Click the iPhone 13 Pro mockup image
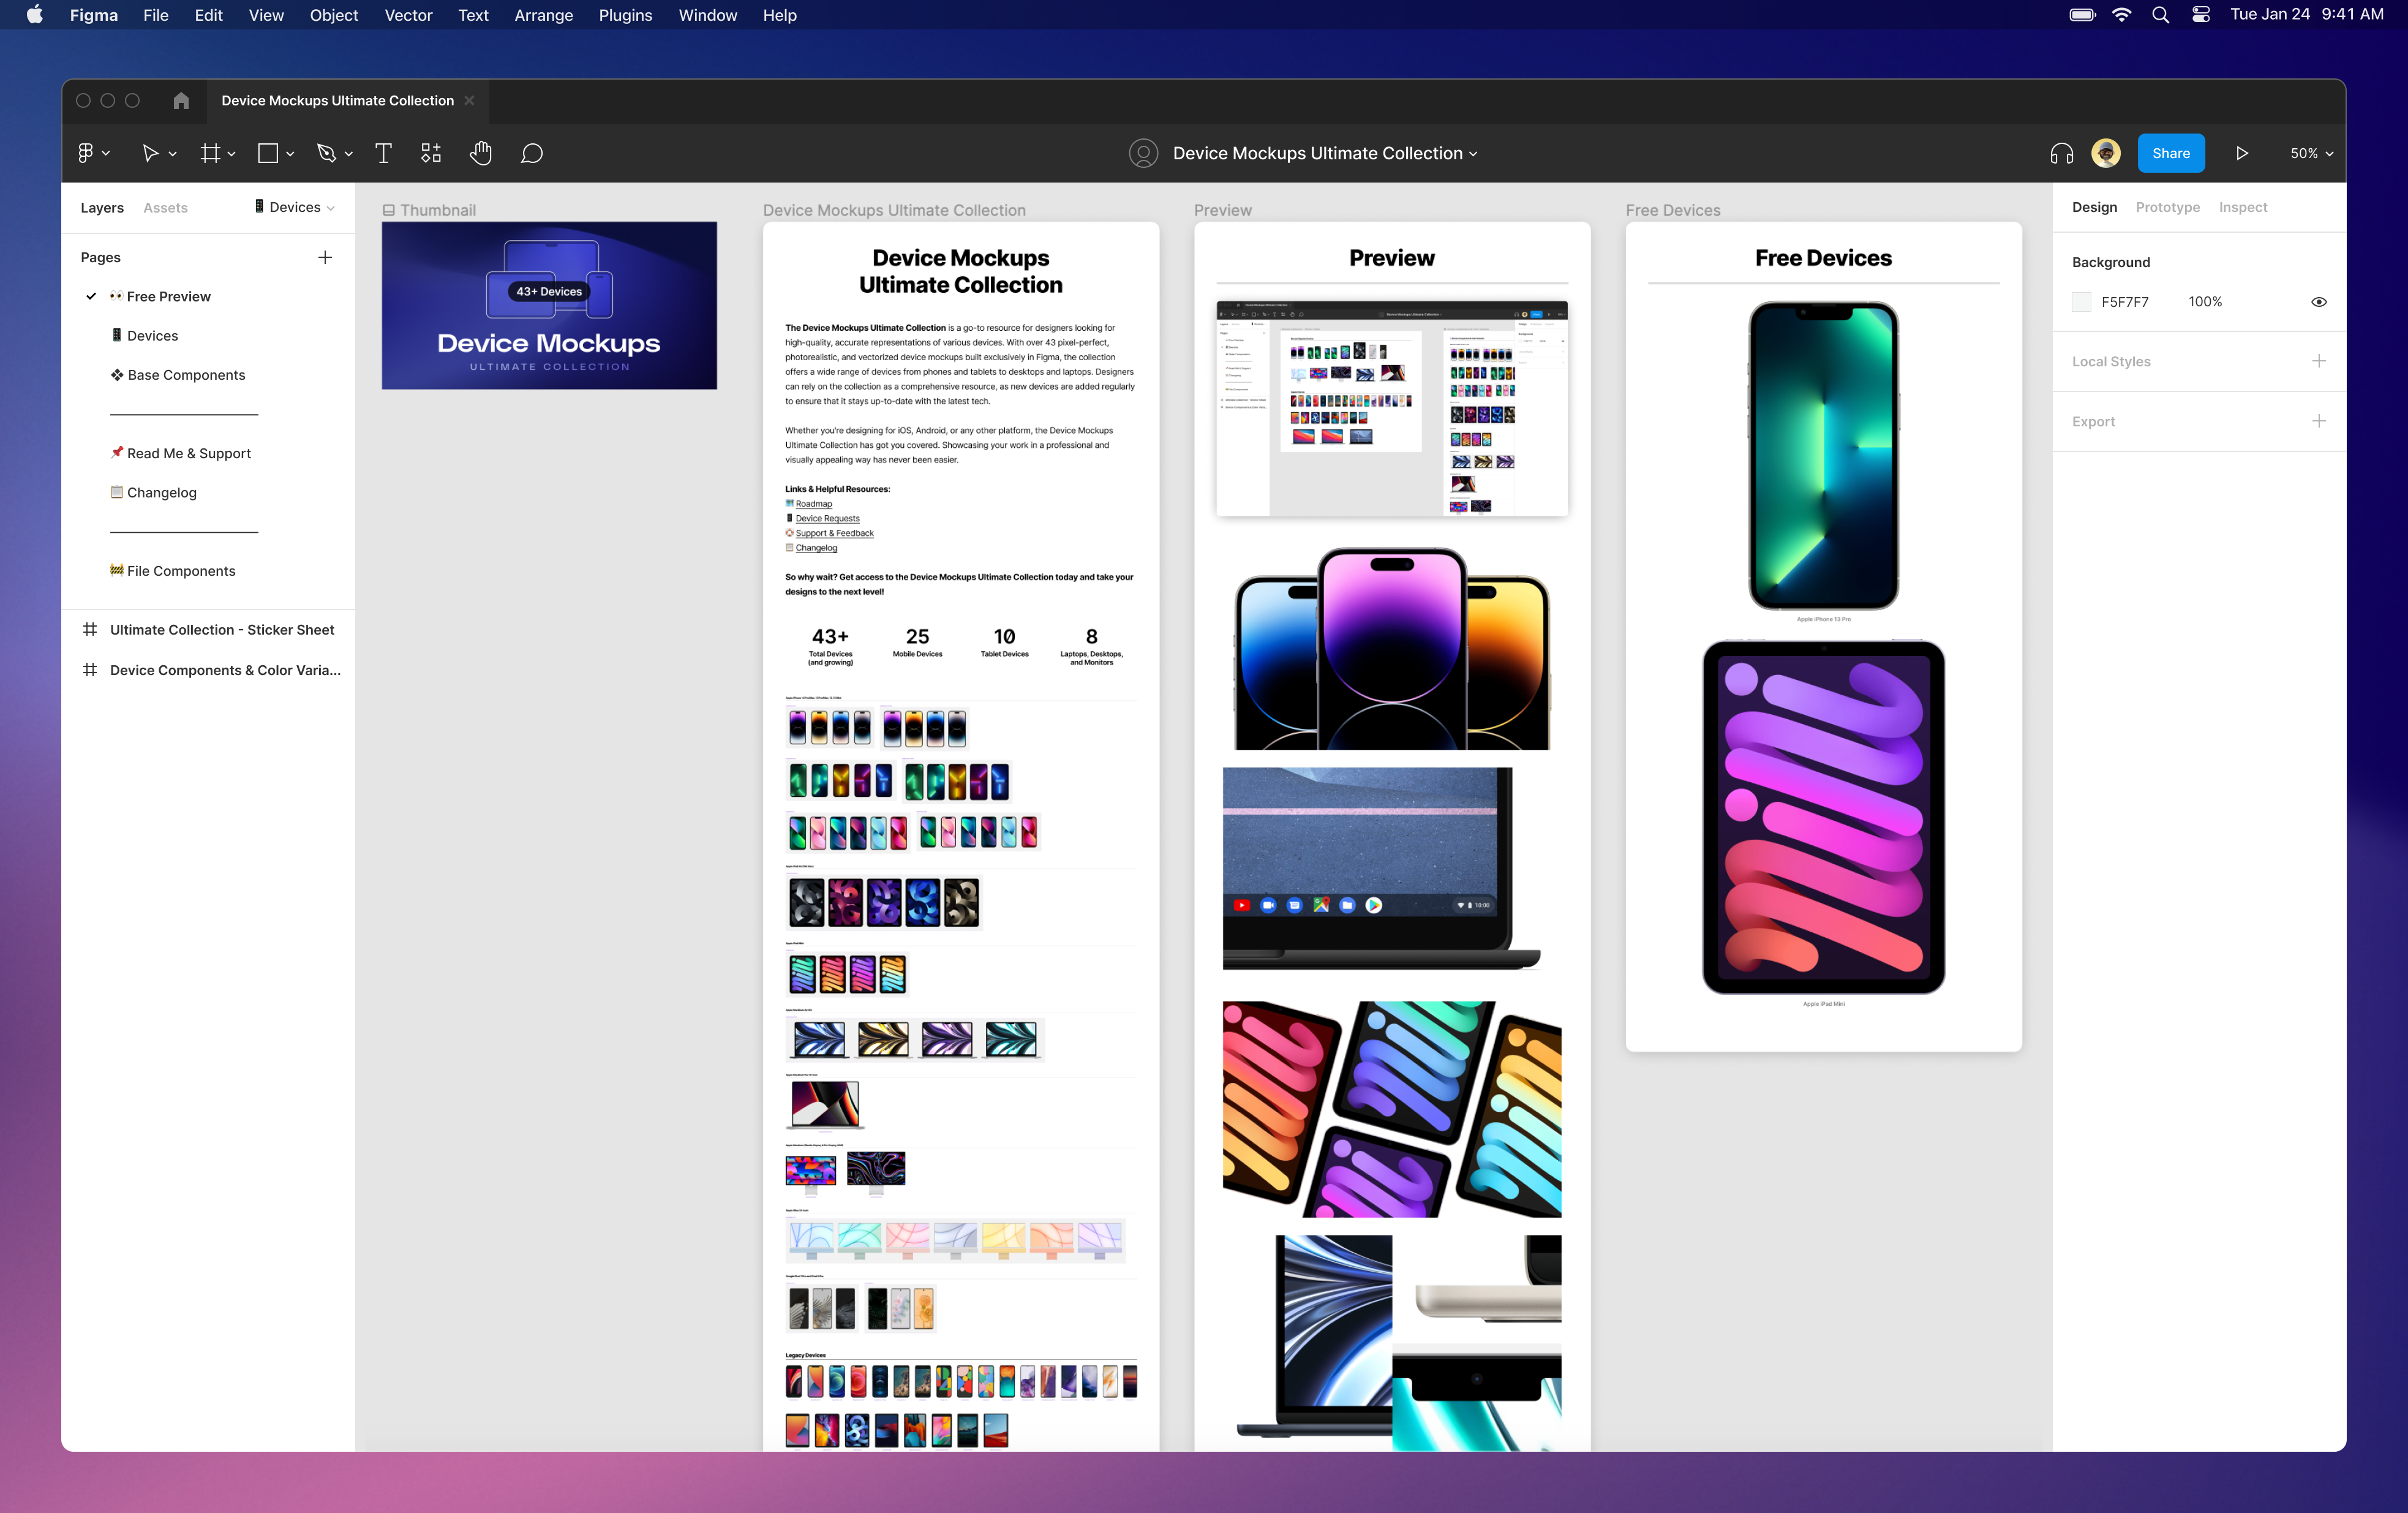 point(1823,456)
